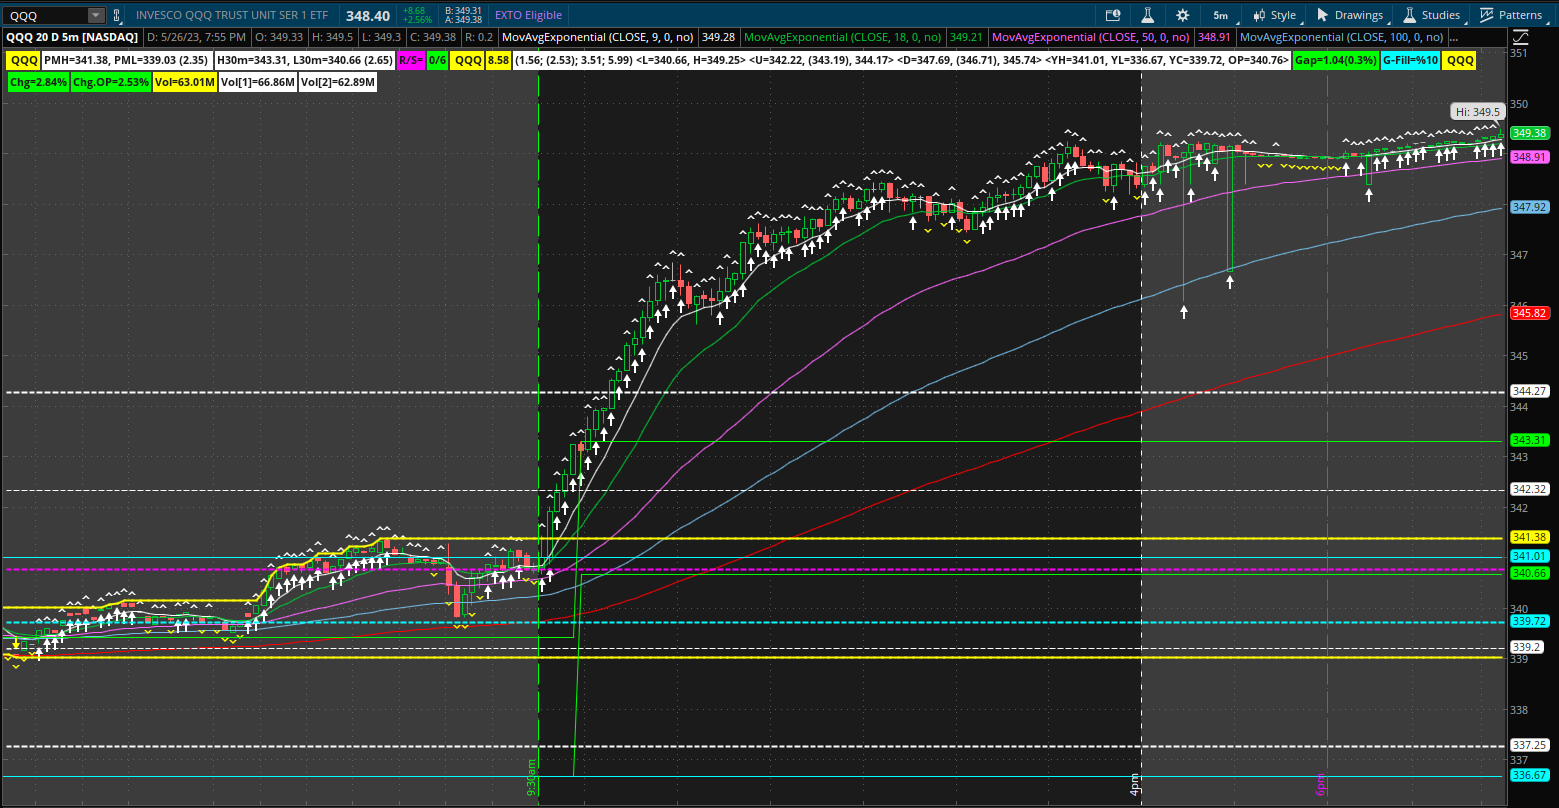
Task: Open chart settings gear icon
Action: [x=1183, y=15]
